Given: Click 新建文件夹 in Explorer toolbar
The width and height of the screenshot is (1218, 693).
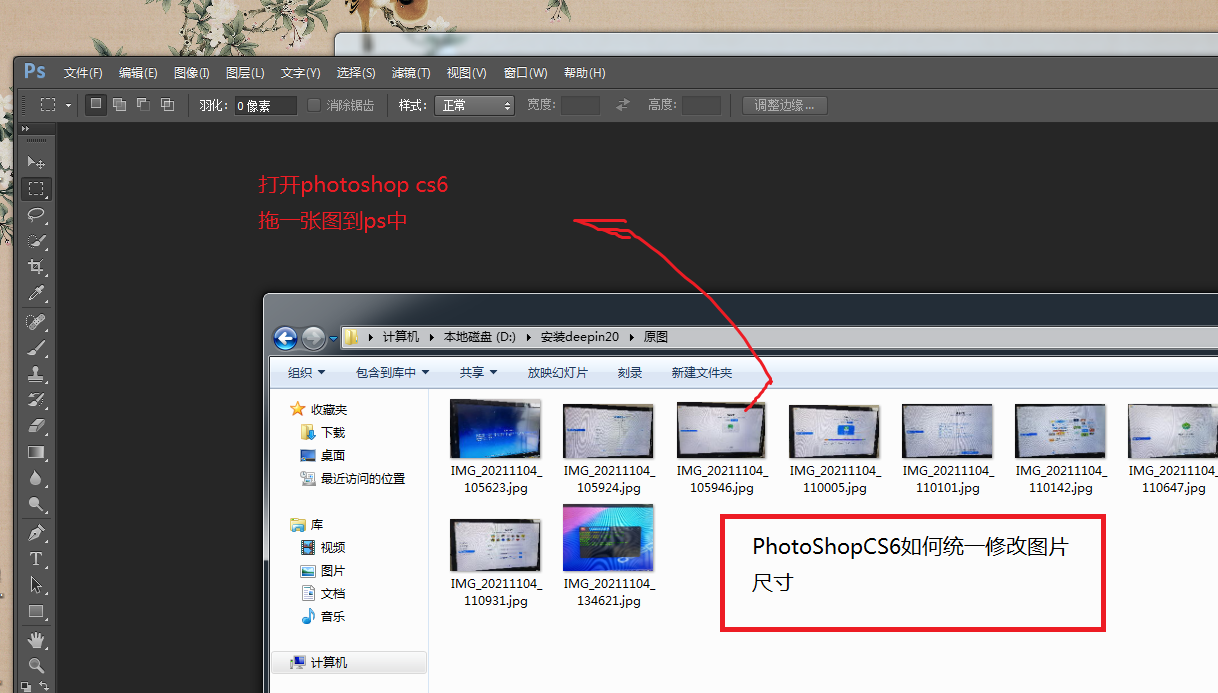Looking at the screenshot, I should click(x=702, y=372).
